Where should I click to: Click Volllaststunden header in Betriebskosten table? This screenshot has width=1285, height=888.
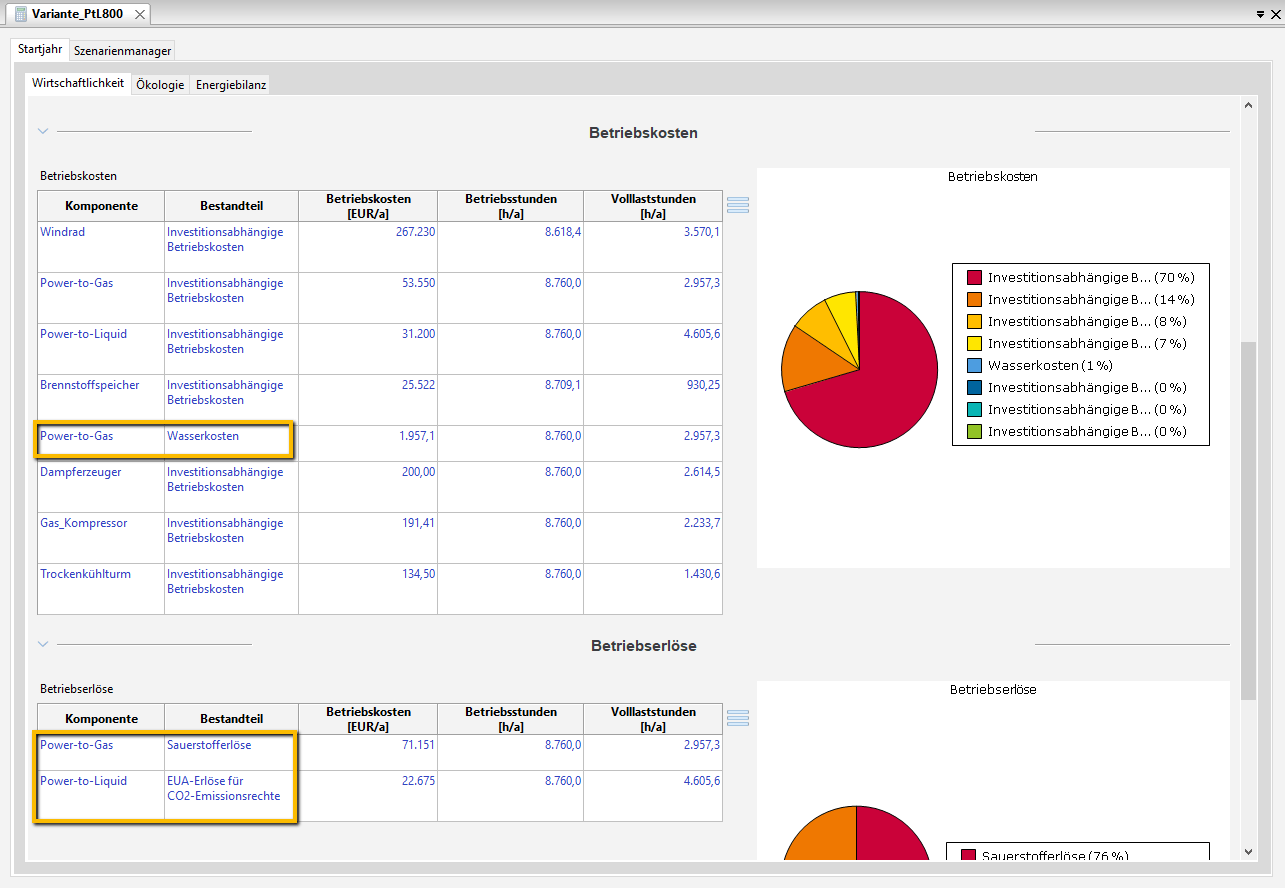click(x=653, y=206)
